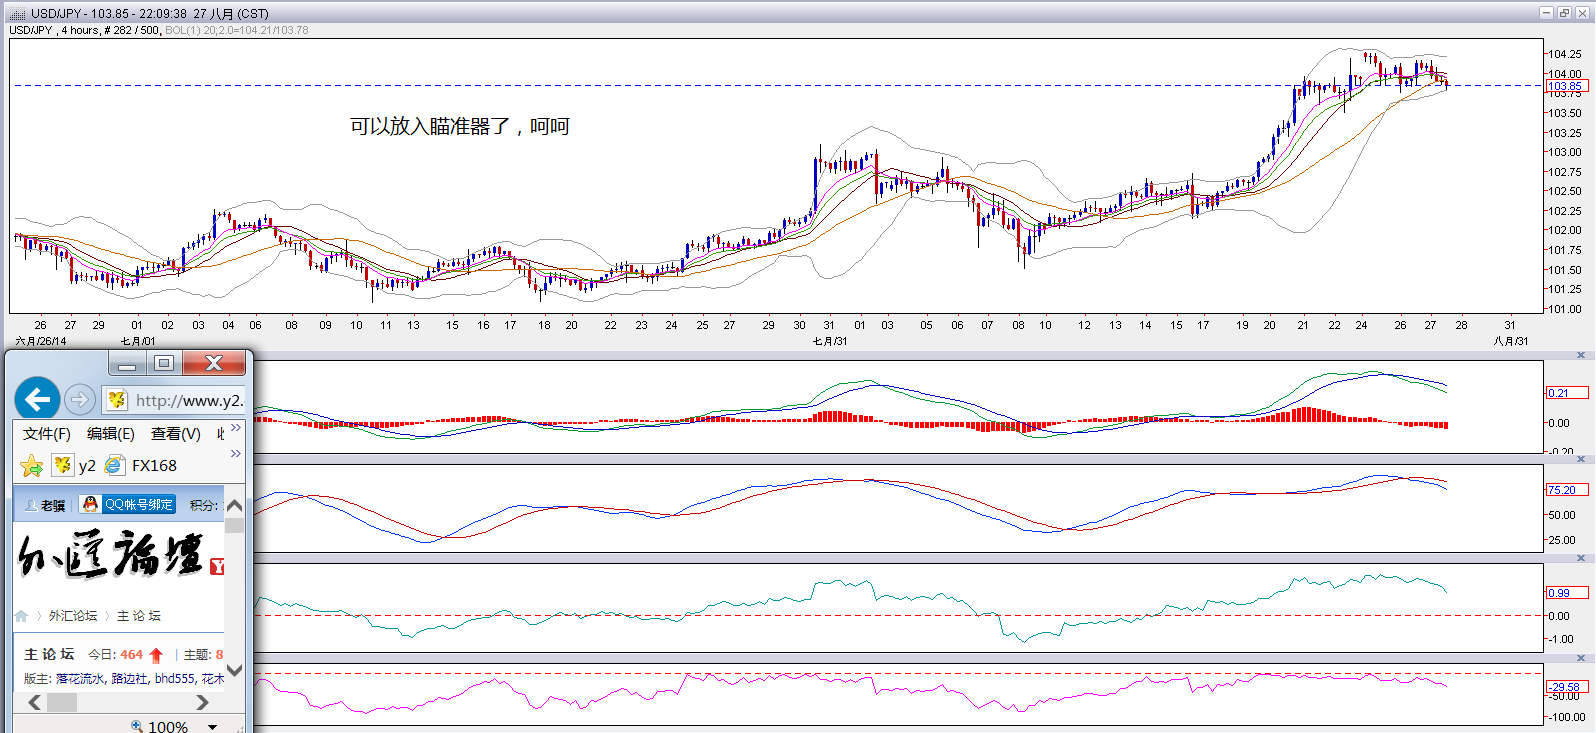The height and width of the screenshot is (733, 1596).
Task: Expand hidden menu bar items chevron
Action: [x=236, y=428]
